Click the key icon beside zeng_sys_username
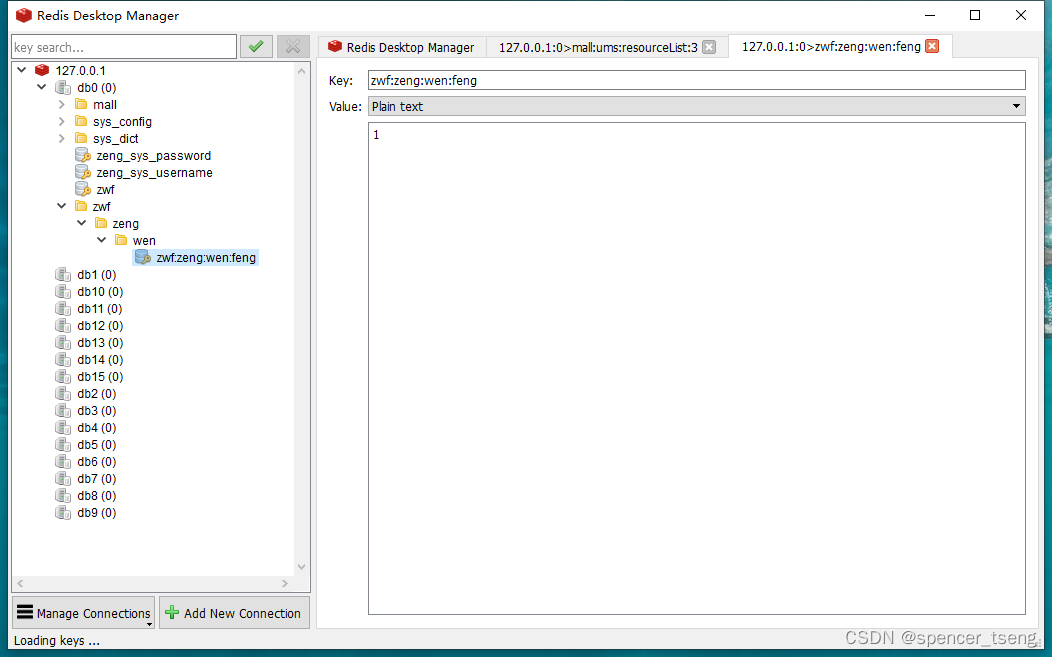Image resolution: width=1052 pixels, height=657 pixels. click(x=83, y=172)
